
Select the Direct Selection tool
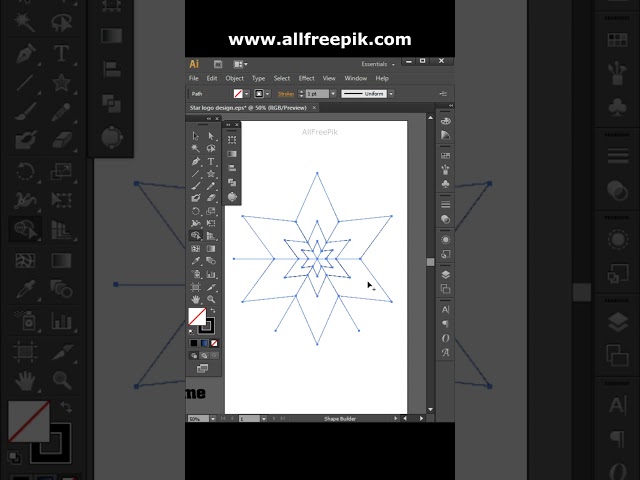(x=211, y=136)
